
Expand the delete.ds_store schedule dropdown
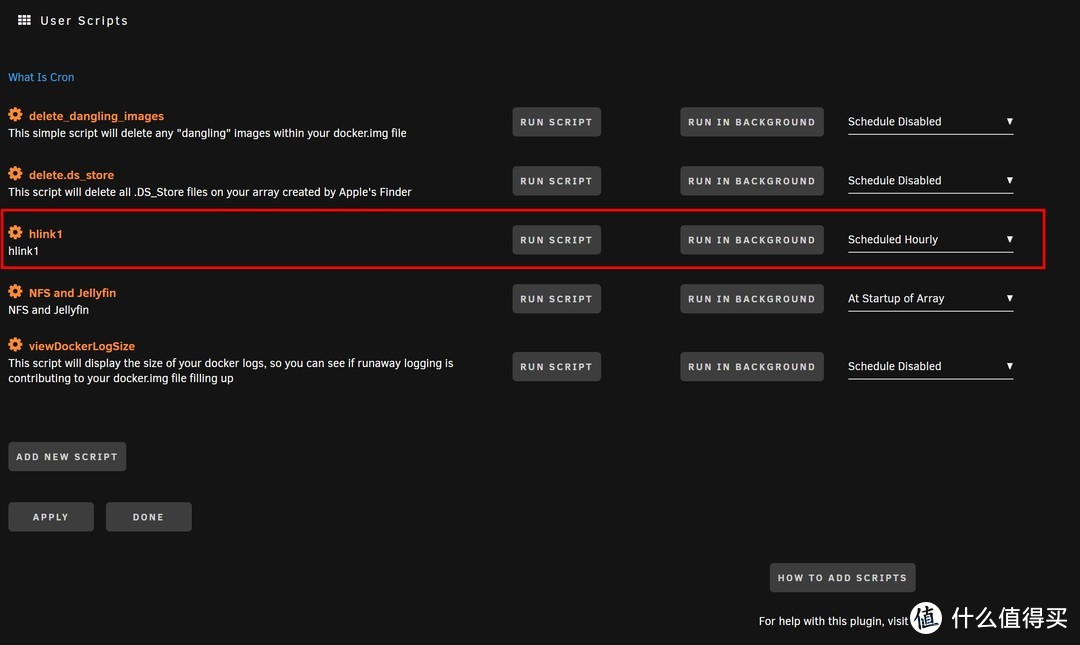[x=930, y=181]
